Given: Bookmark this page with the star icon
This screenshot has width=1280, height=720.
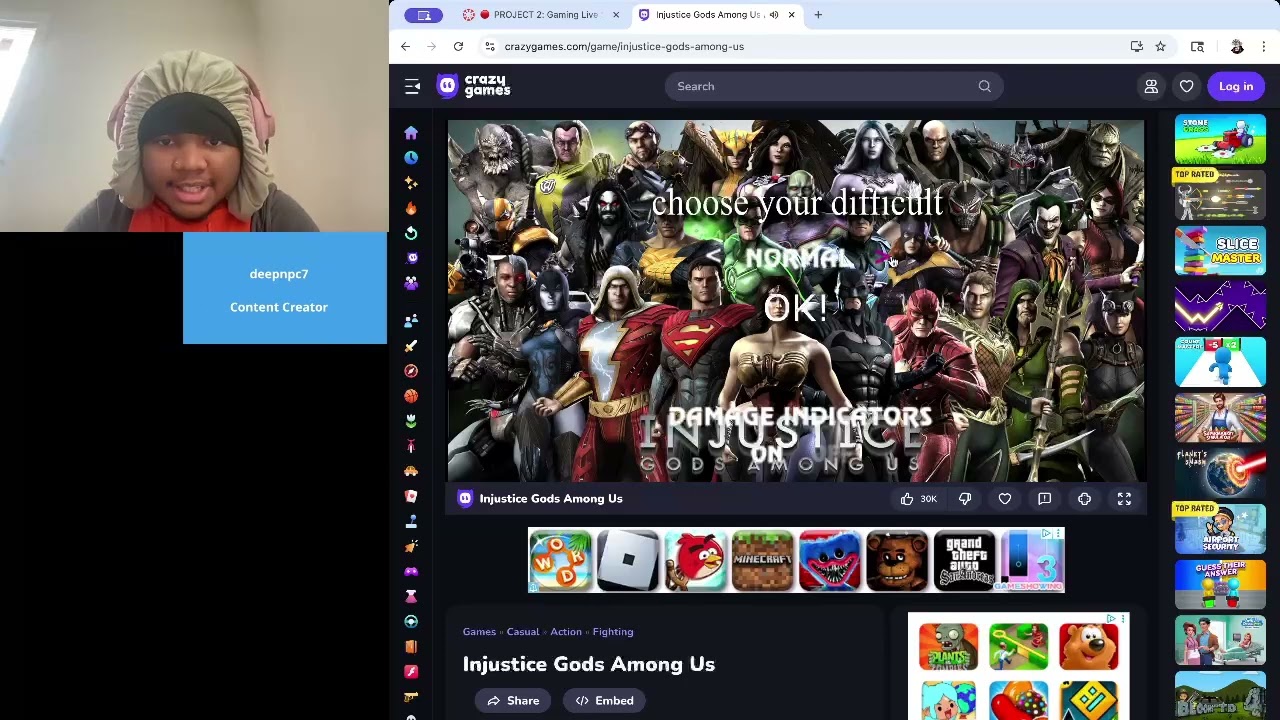Looking at the screenshot, I should (x=1160, y=46).
